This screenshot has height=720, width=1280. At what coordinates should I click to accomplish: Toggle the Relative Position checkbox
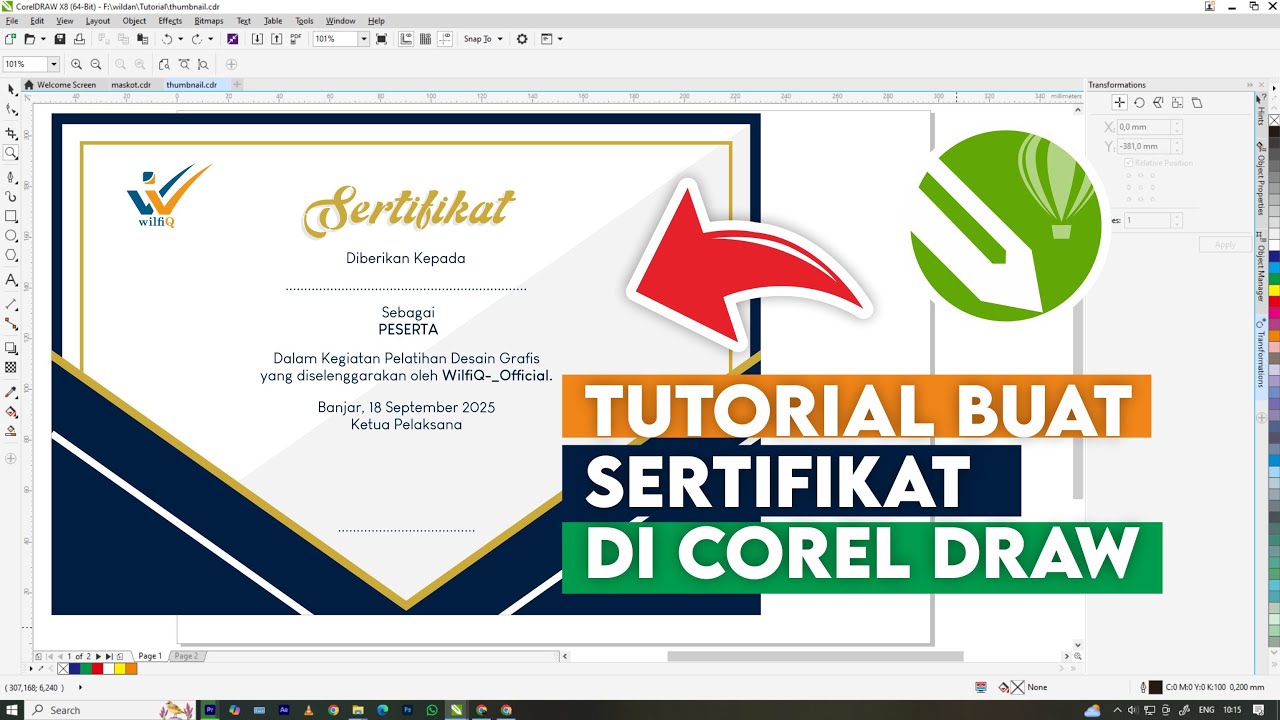pos(1128,162)
